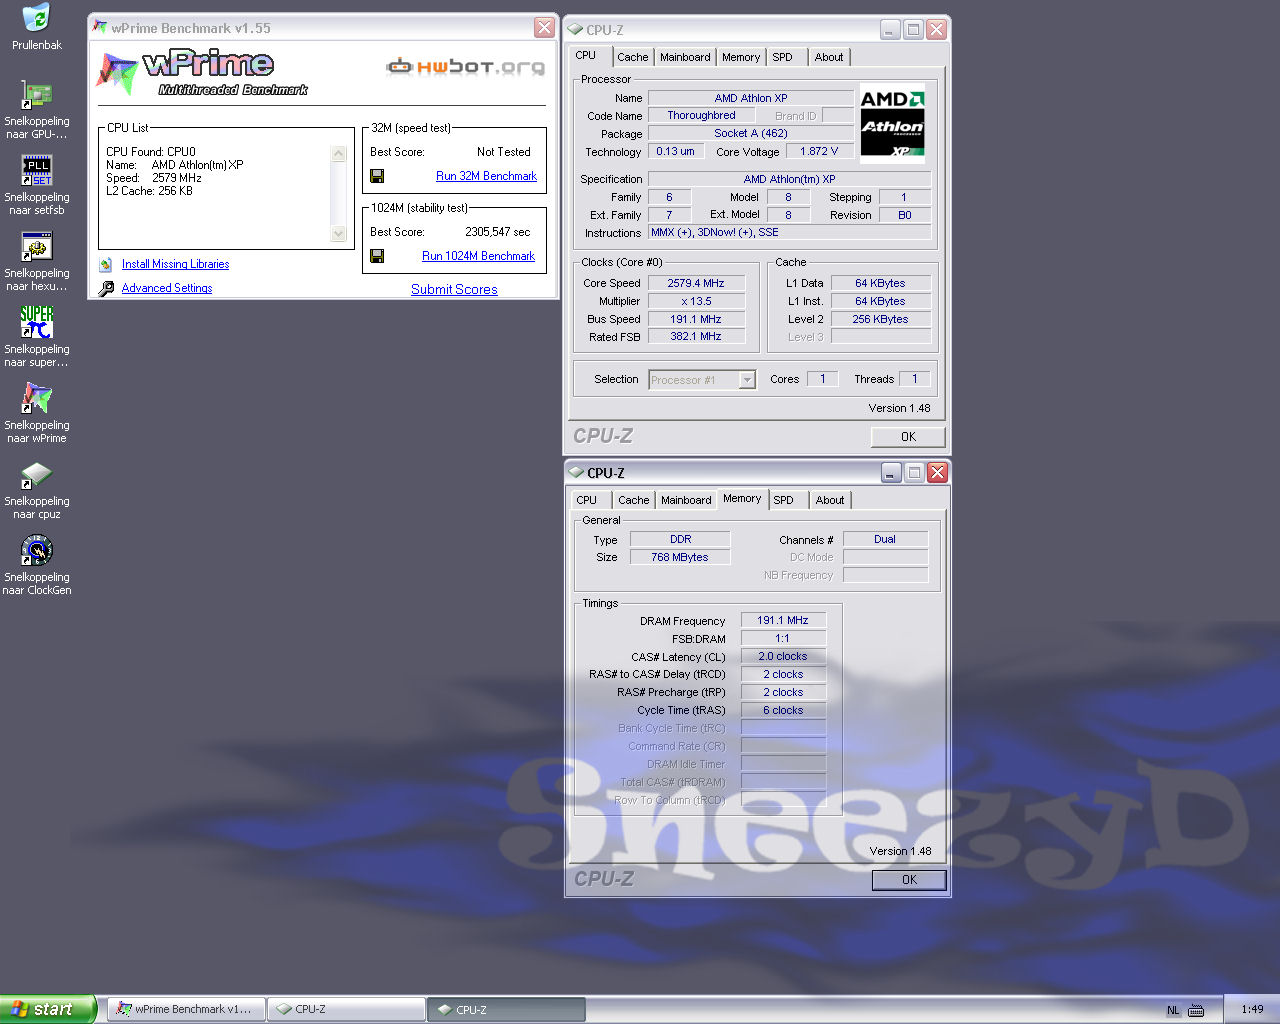Click the Channels # value Dual
Viewport: 1280px width, 1024px height.
pyautogui.click(x=885, y=540)
